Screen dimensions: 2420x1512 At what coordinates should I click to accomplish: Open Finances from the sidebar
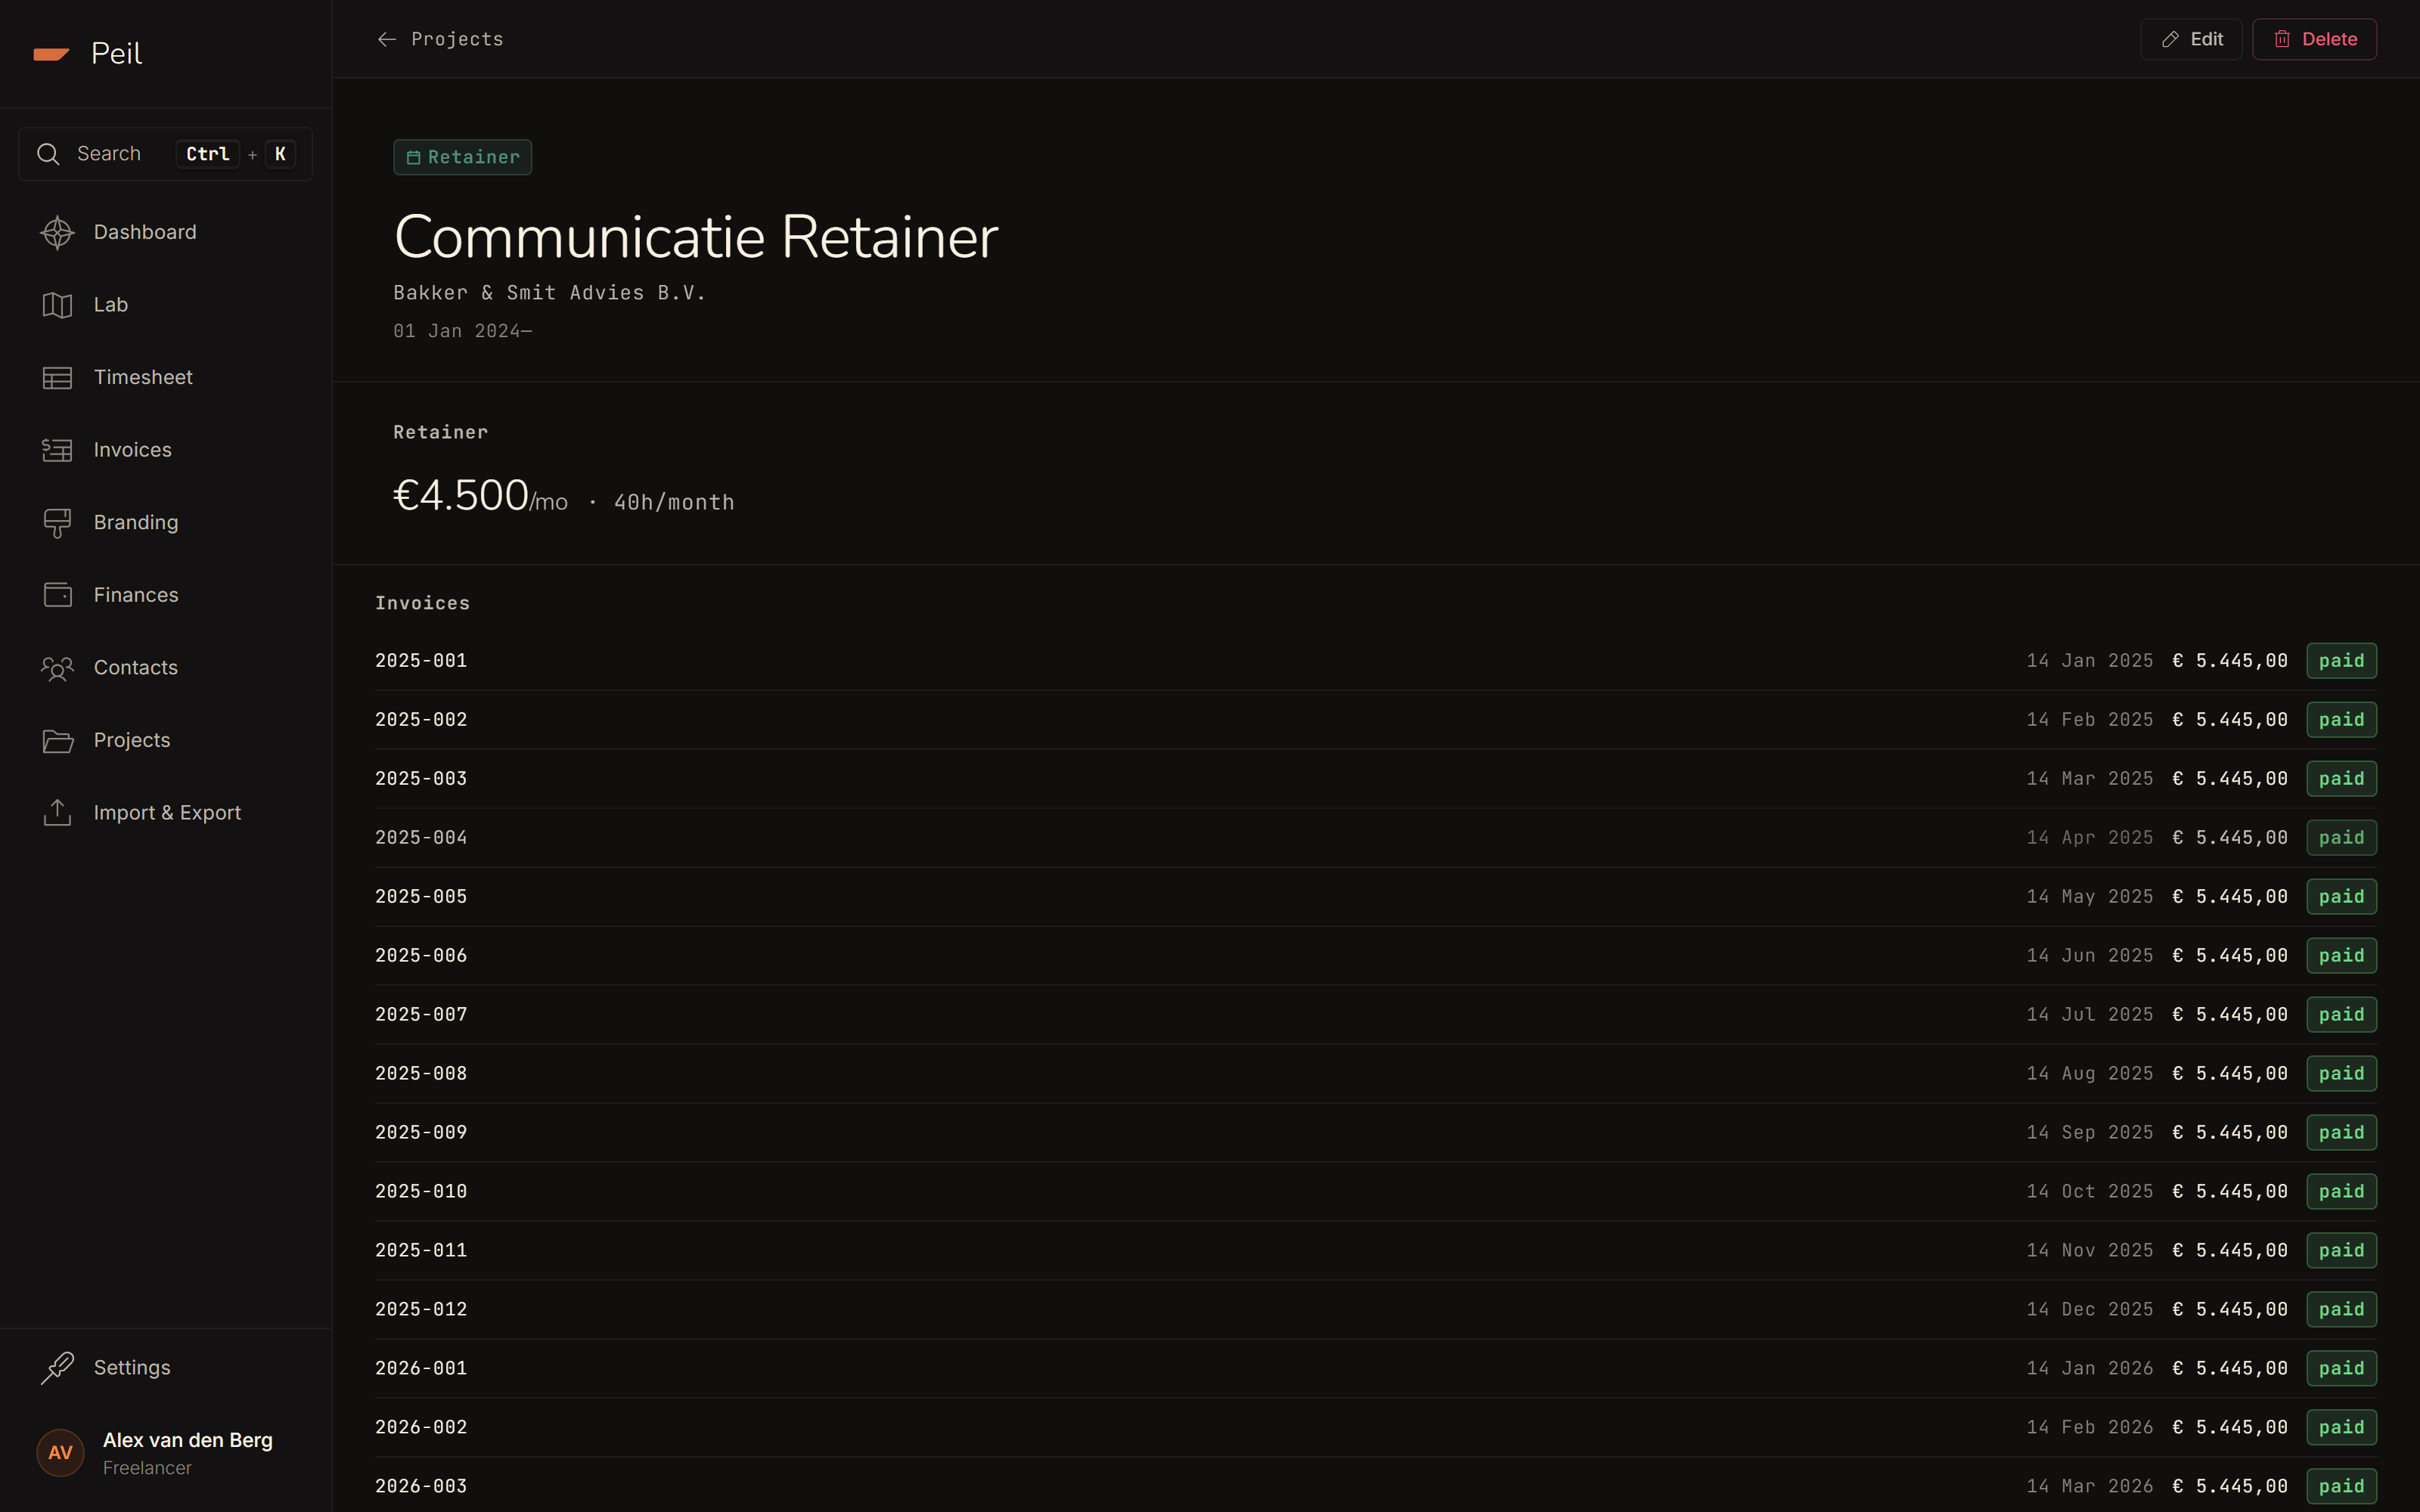pyautogui.click(x=165, y=595)
